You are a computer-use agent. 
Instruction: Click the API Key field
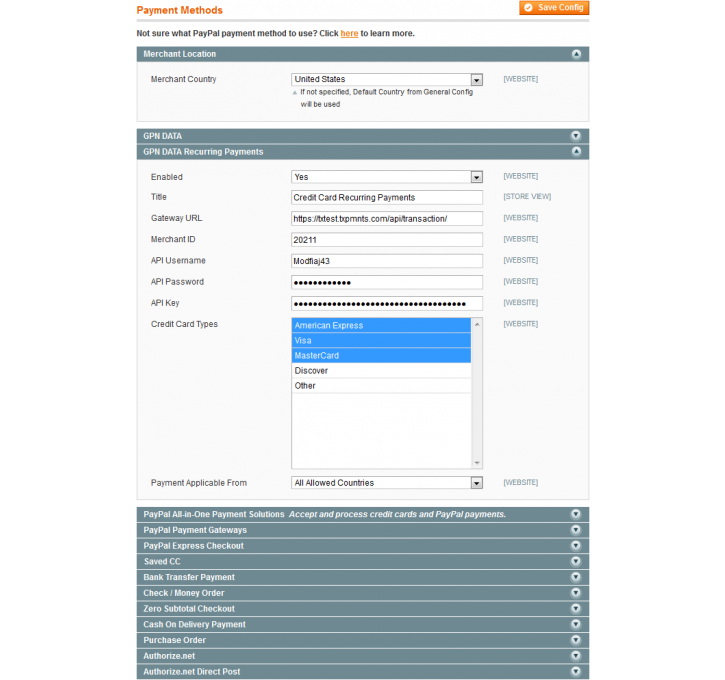387,304
